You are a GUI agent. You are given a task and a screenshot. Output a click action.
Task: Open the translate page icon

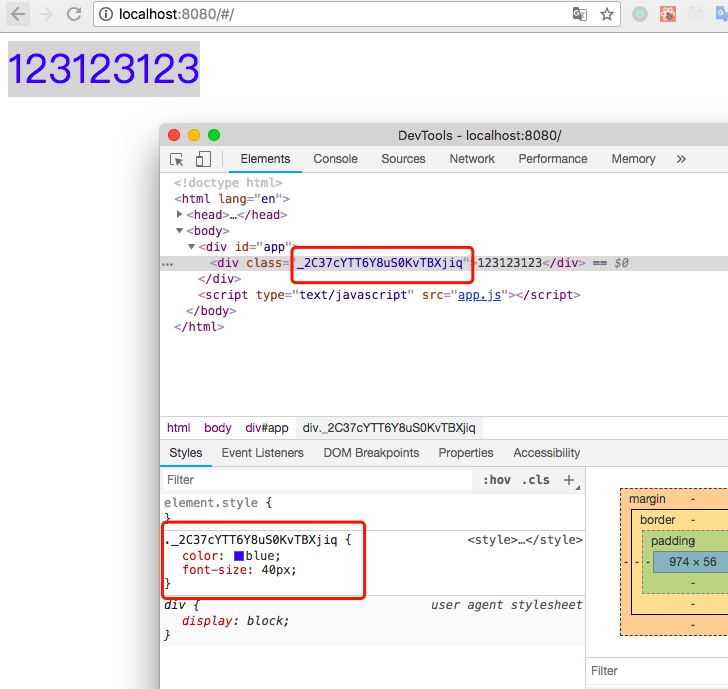(x=579, y=14)
